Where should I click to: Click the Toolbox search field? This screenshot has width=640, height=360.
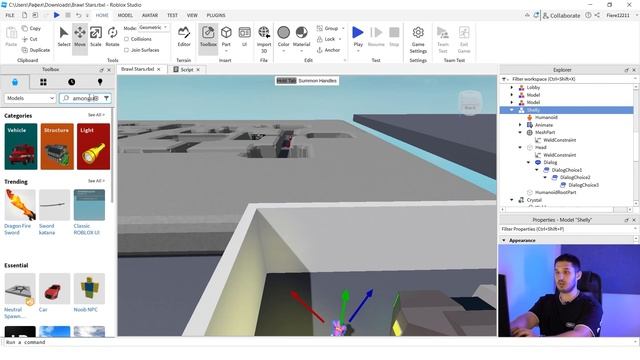pyautogui.click(x=85, y=98)
